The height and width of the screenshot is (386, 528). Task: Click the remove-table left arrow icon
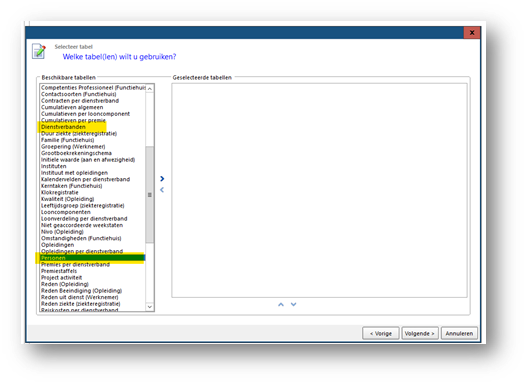162,190
